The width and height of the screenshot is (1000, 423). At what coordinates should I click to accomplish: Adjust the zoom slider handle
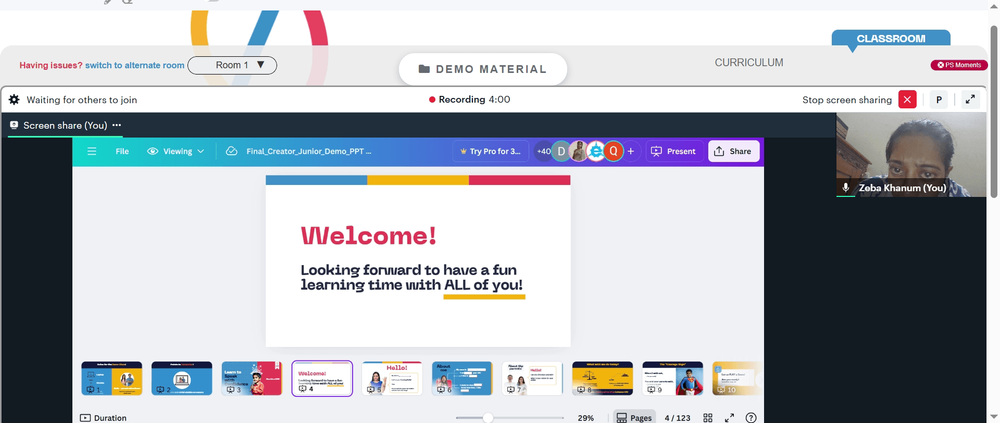(x=488, y=418)
